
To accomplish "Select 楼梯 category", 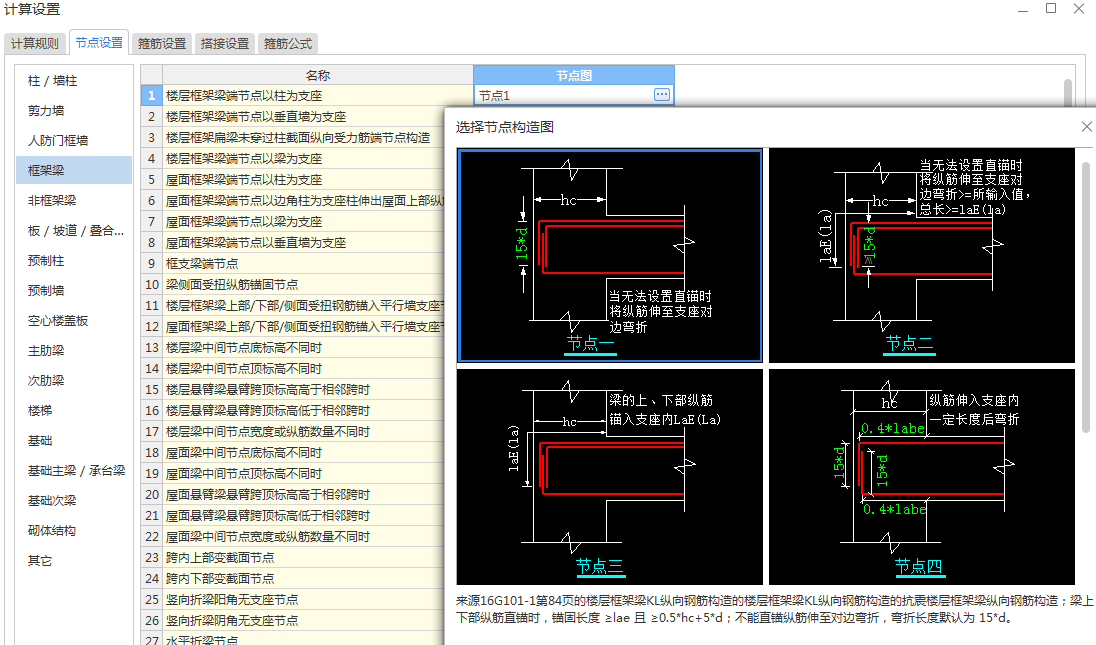I will coord(74,411).
